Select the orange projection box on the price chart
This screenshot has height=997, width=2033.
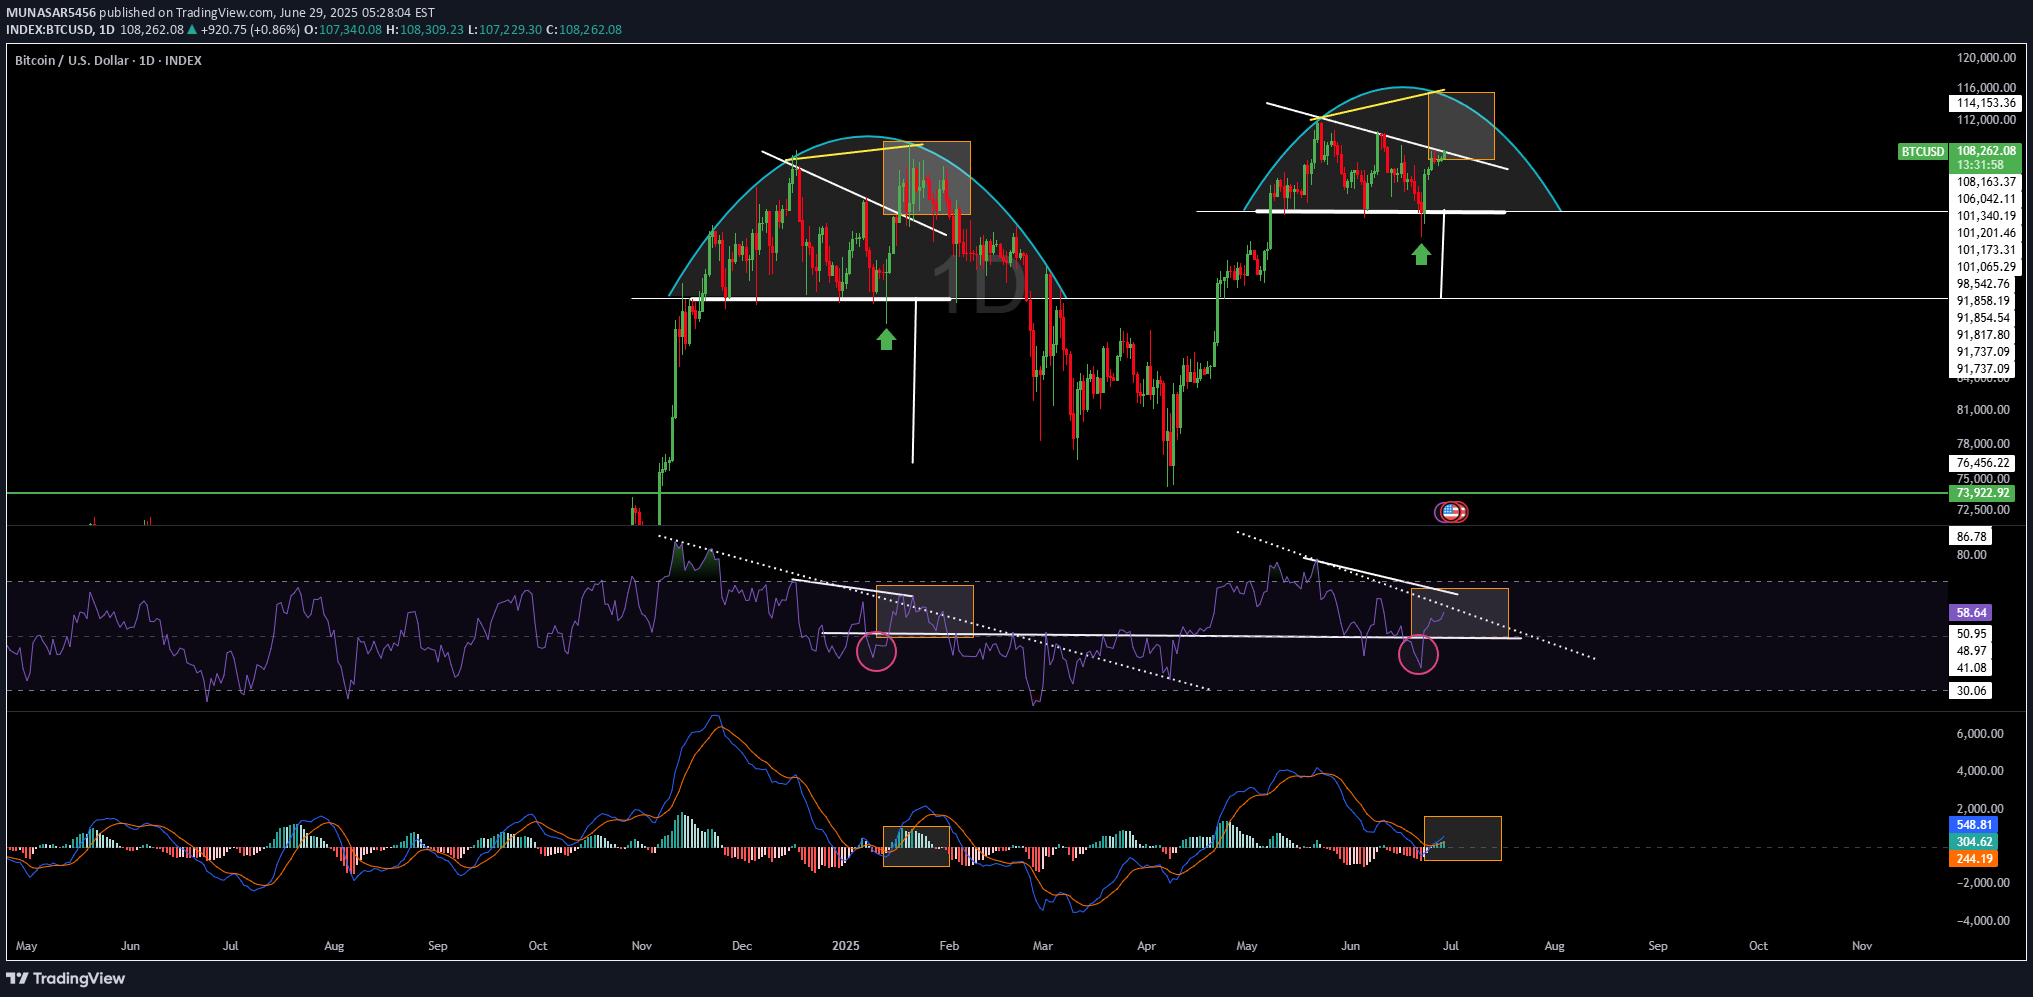(1461, 126)
